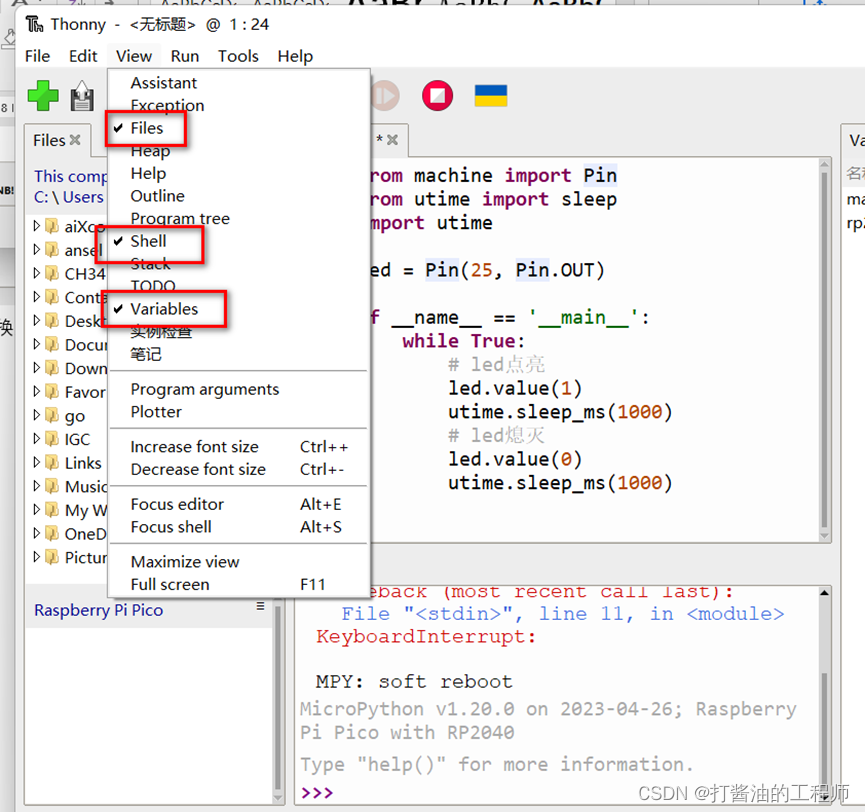
Task: Click the This computer link
Action: pos(70,176)
